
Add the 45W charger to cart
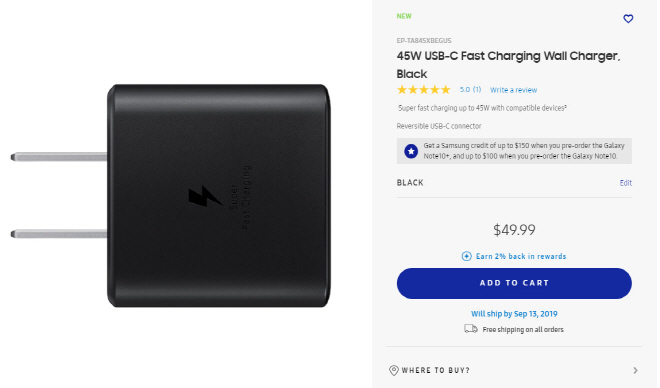(x=514, y=283)
